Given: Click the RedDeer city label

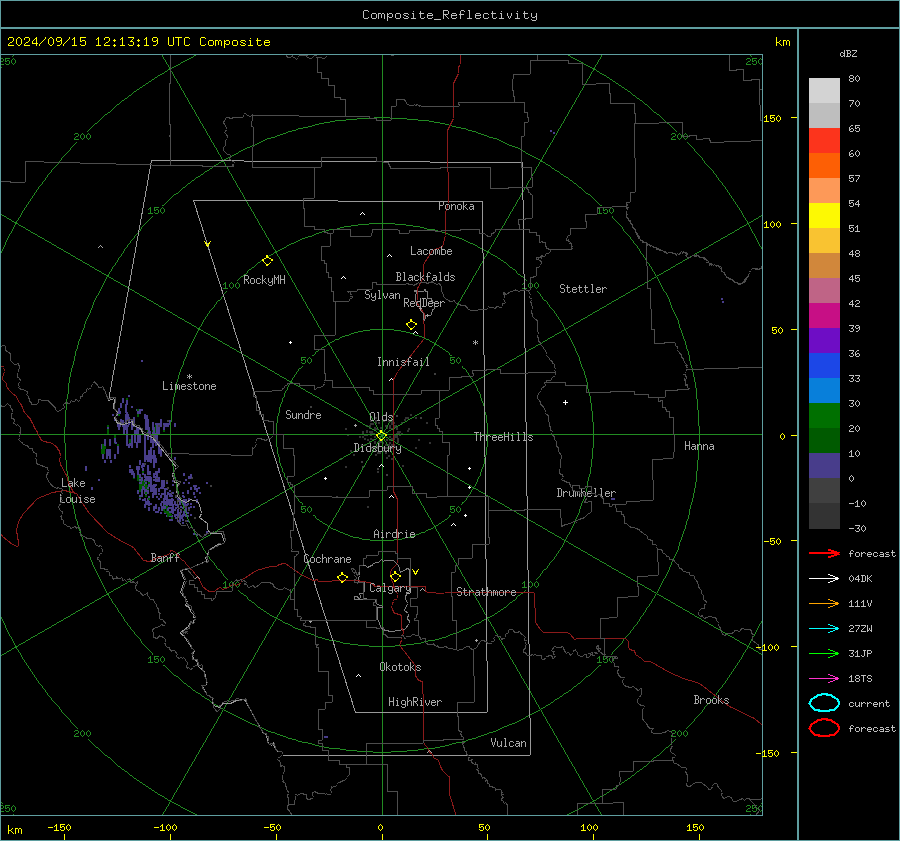Looking at the screenshot, I should (x=424, y=303).
